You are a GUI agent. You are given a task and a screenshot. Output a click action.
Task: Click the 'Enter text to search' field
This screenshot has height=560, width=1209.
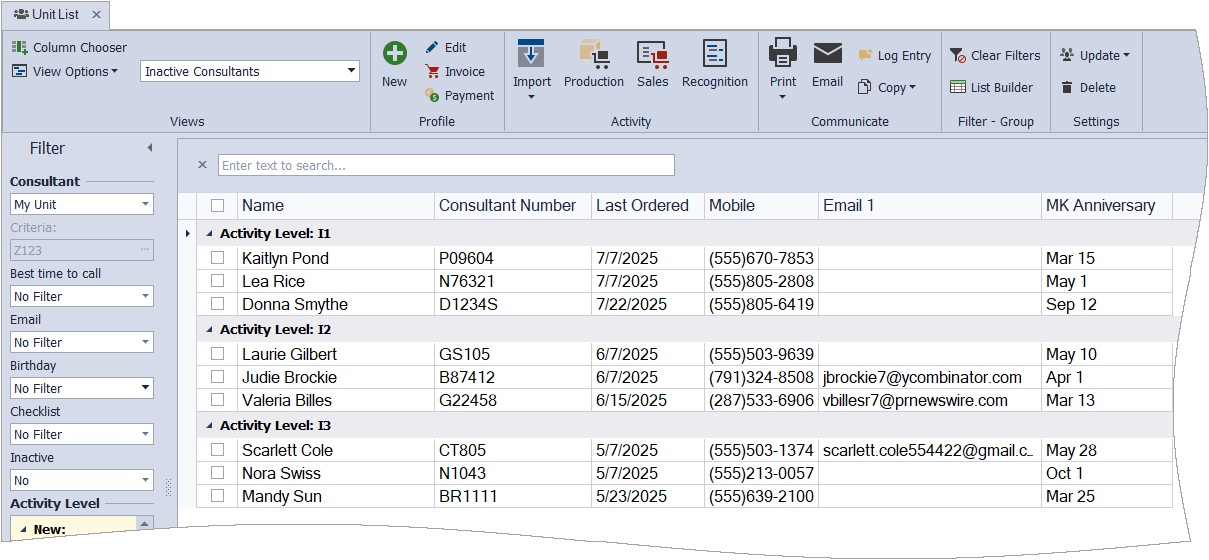pos(446,165)
